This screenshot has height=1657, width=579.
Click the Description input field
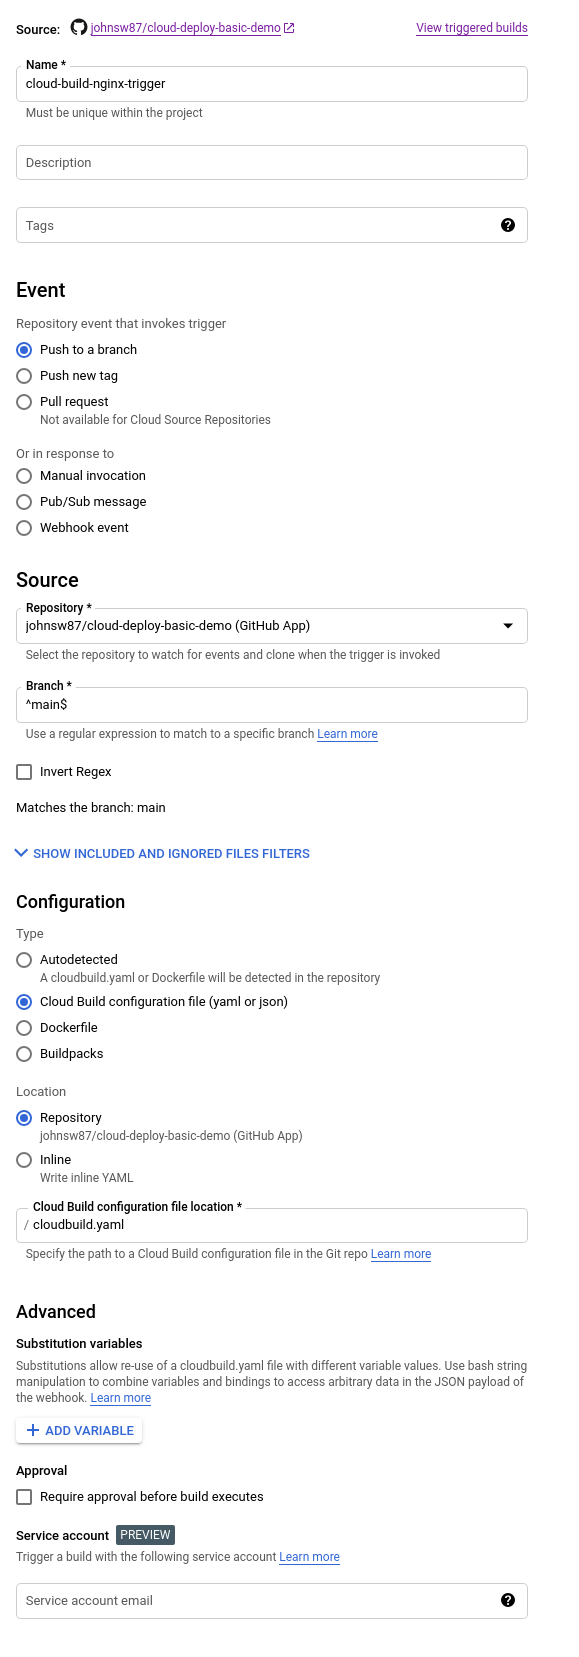coord(272,162)
